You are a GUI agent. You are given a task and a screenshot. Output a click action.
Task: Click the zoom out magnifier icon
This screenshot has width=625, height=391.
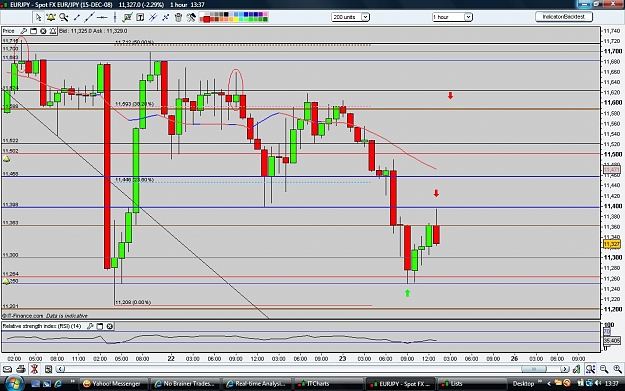pos(604,369)
